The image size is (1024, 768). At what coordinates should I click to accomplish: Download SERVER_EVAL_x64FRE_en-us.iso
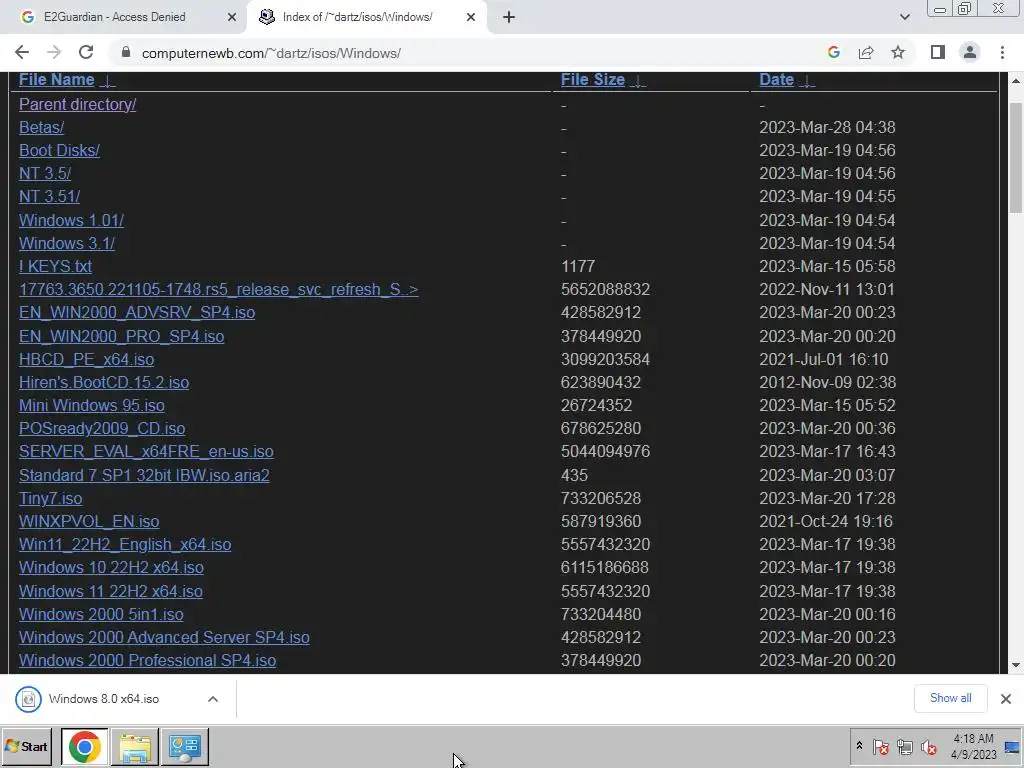click(146, 451)
